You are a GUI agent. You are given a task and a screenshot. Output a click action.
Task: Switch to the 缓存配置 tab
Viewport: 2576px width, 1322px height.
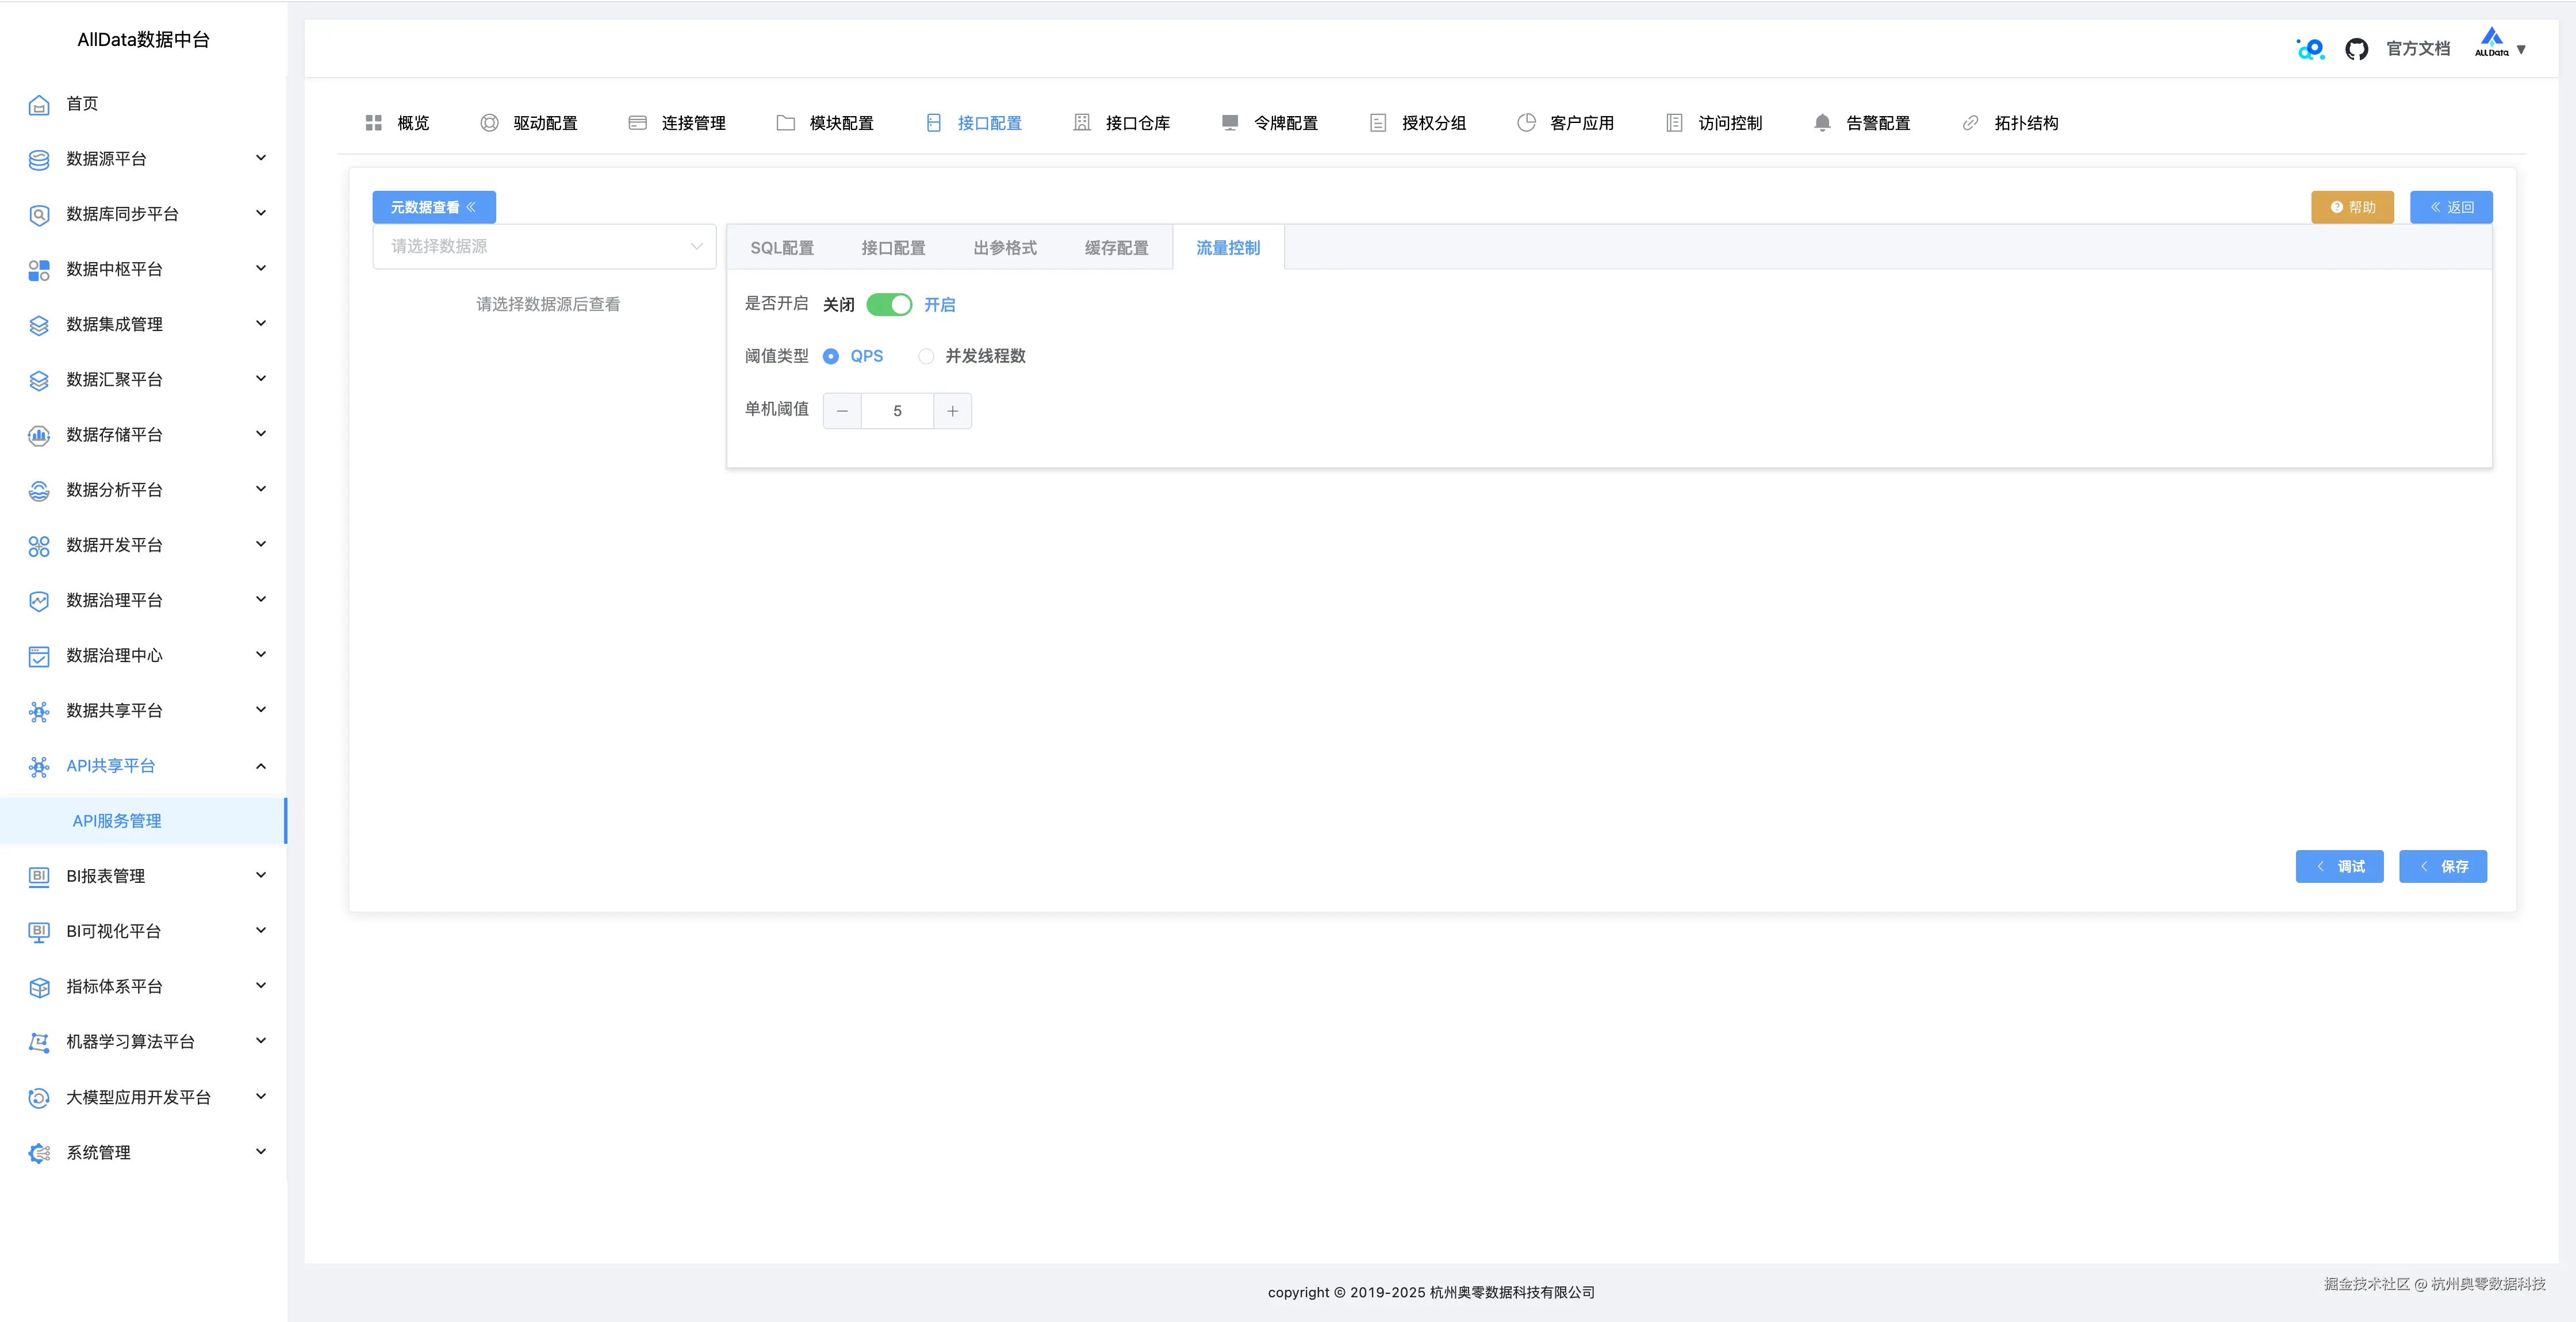(x=1116, y=248)
